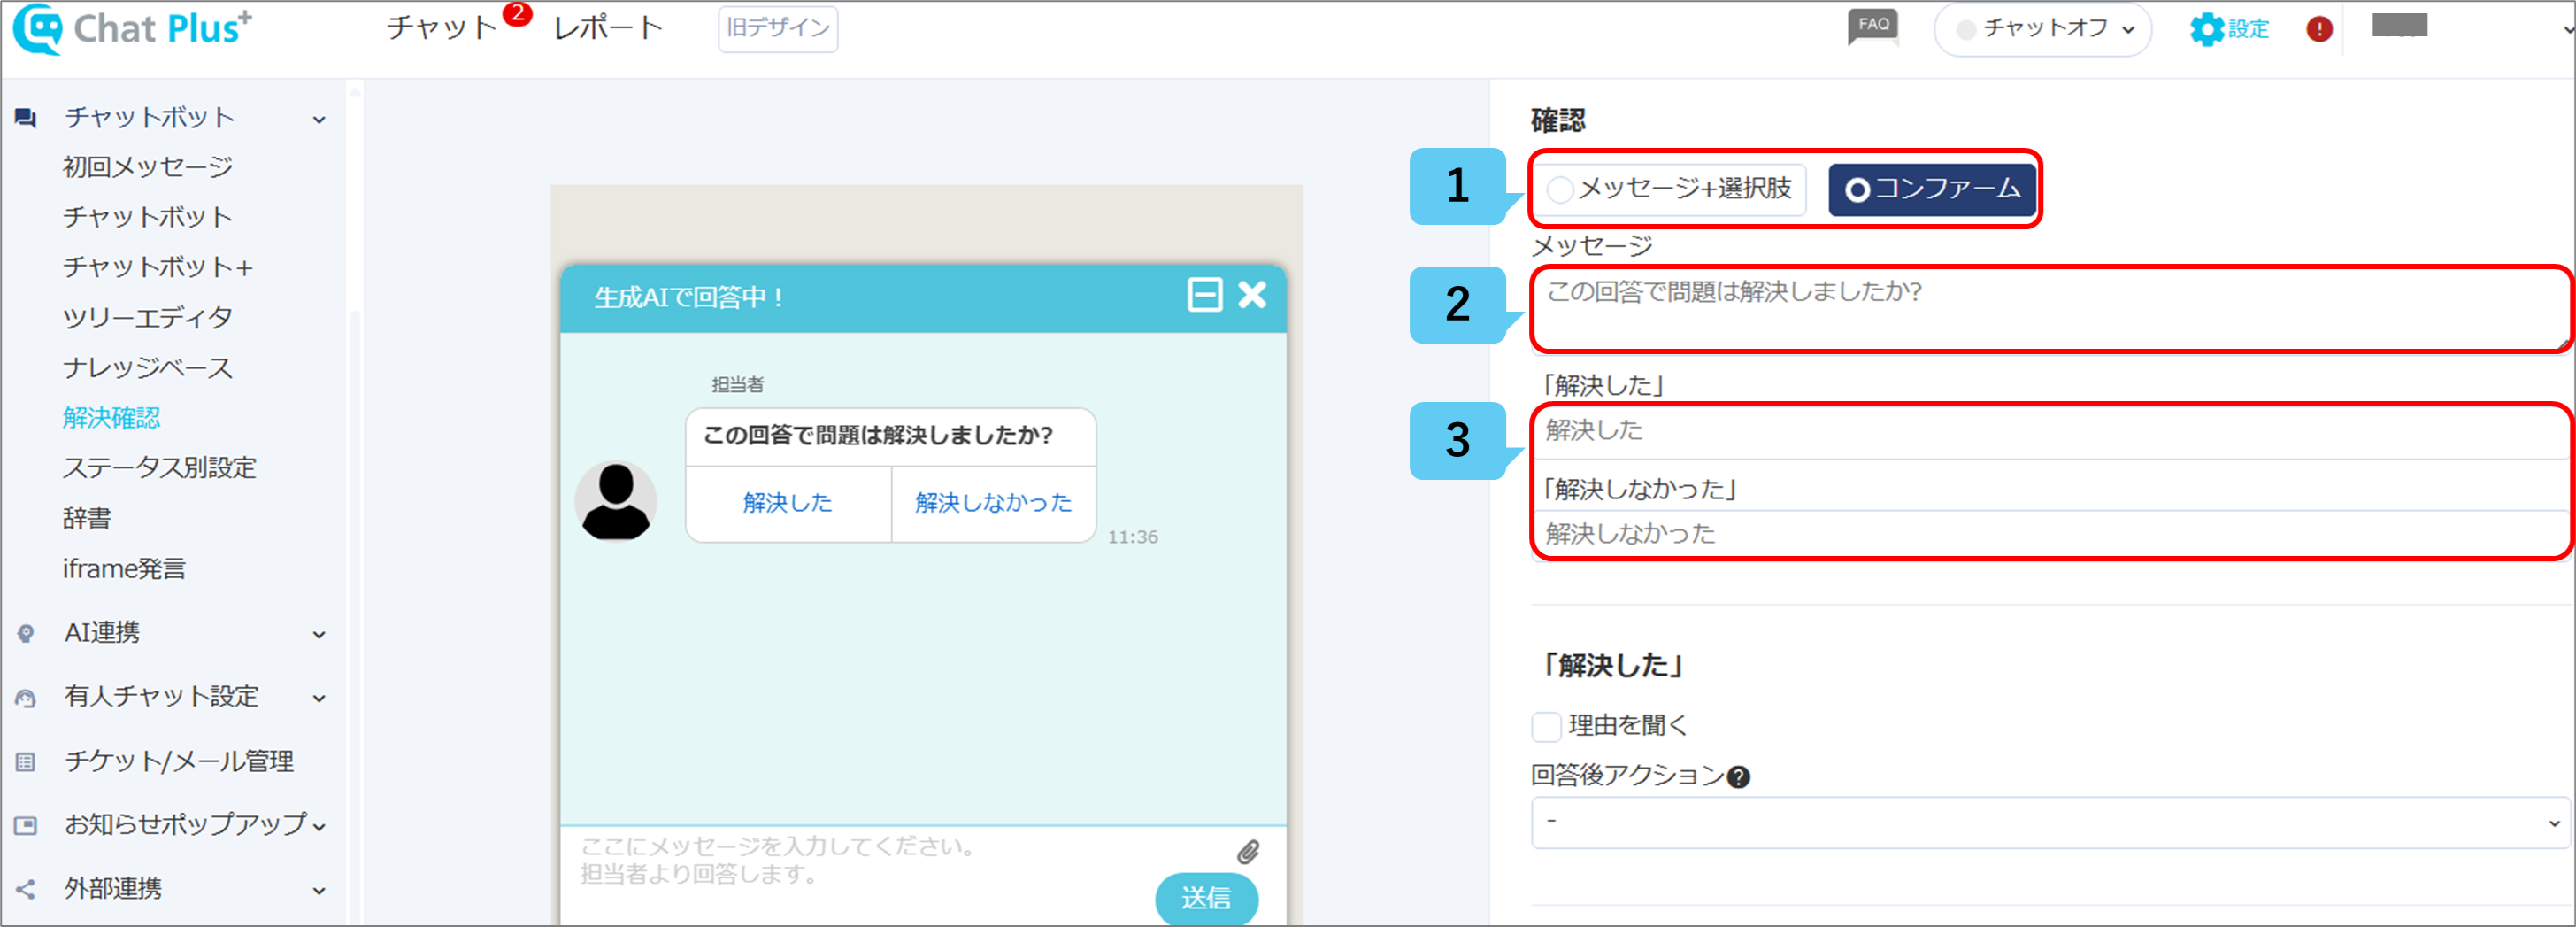The height and width of the screenshot is (927, 2576).
Task: Click the operator avatar in chat preview
Action: [616, 500]
